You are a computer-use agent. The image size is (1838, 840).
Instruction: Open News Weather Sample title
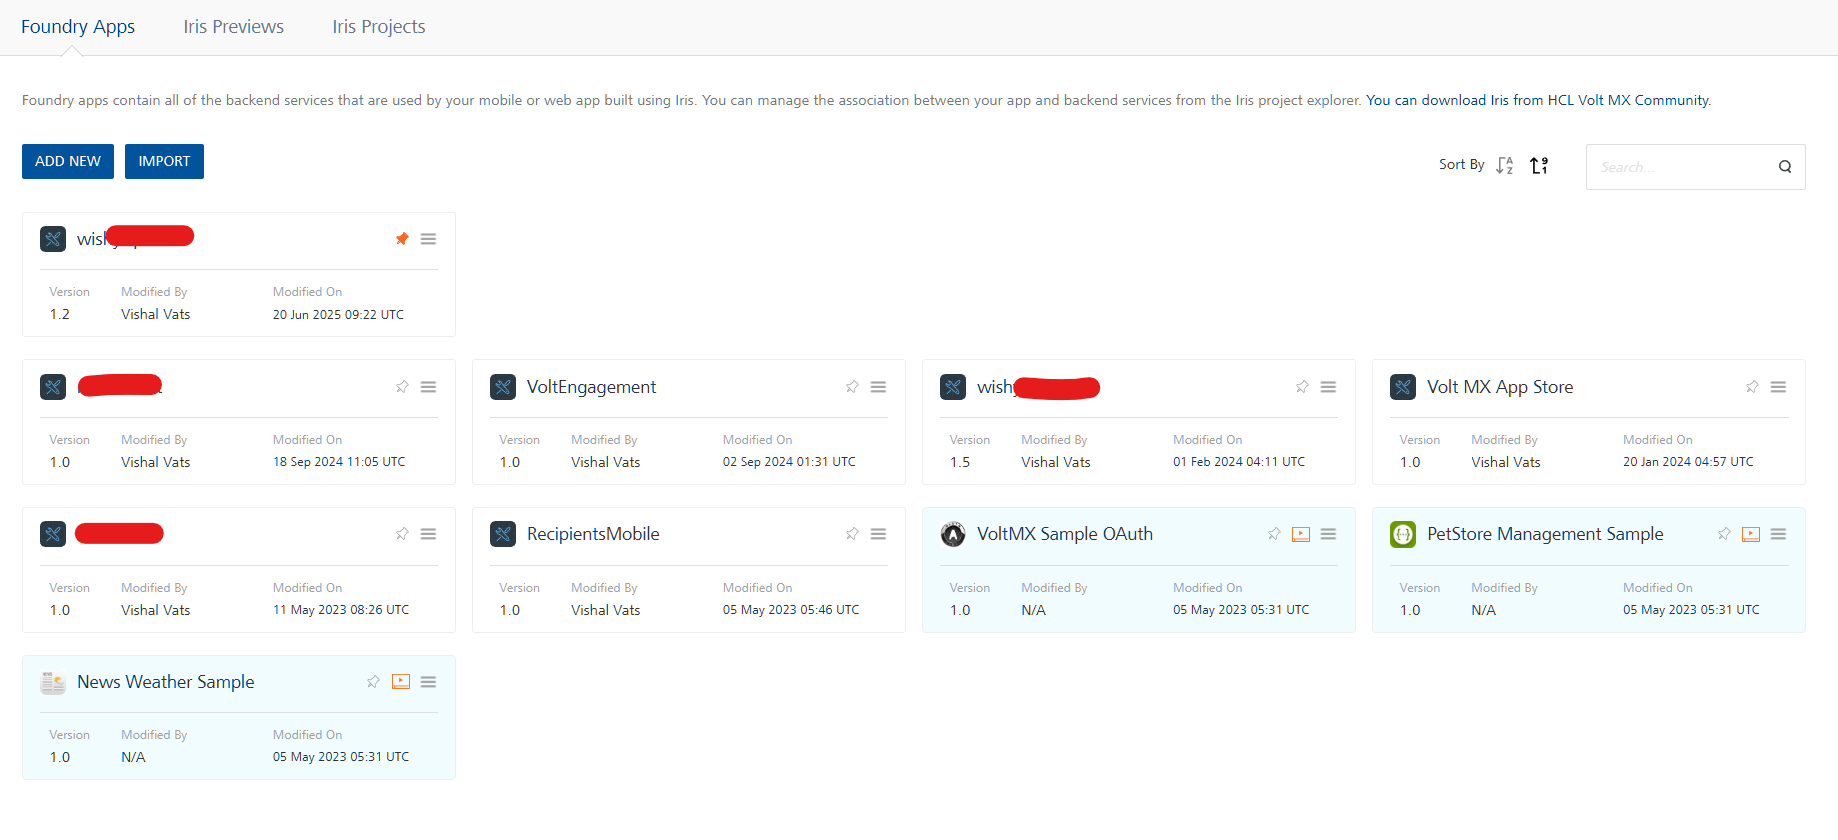(x=166, y=682)
